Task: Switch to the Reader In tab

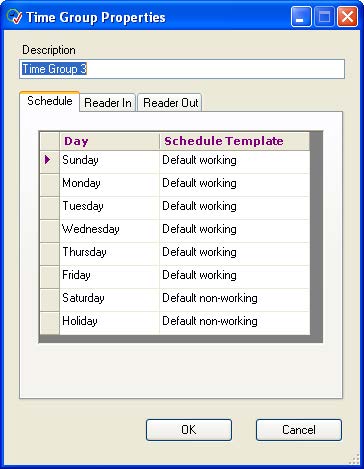Action: (x=108, y=102)
